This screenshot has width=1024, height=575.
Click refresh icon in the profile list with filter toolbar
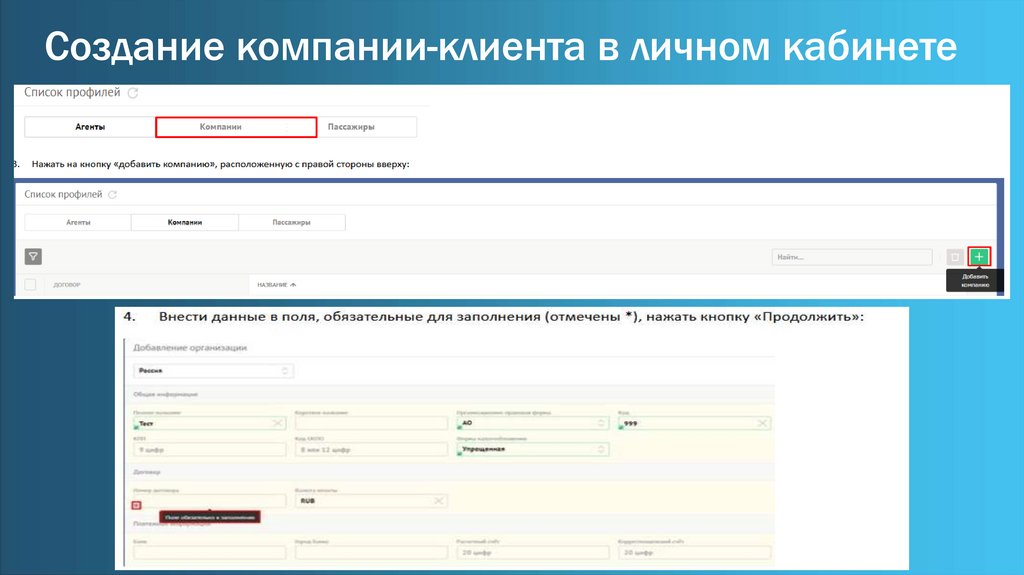[112, 195]
